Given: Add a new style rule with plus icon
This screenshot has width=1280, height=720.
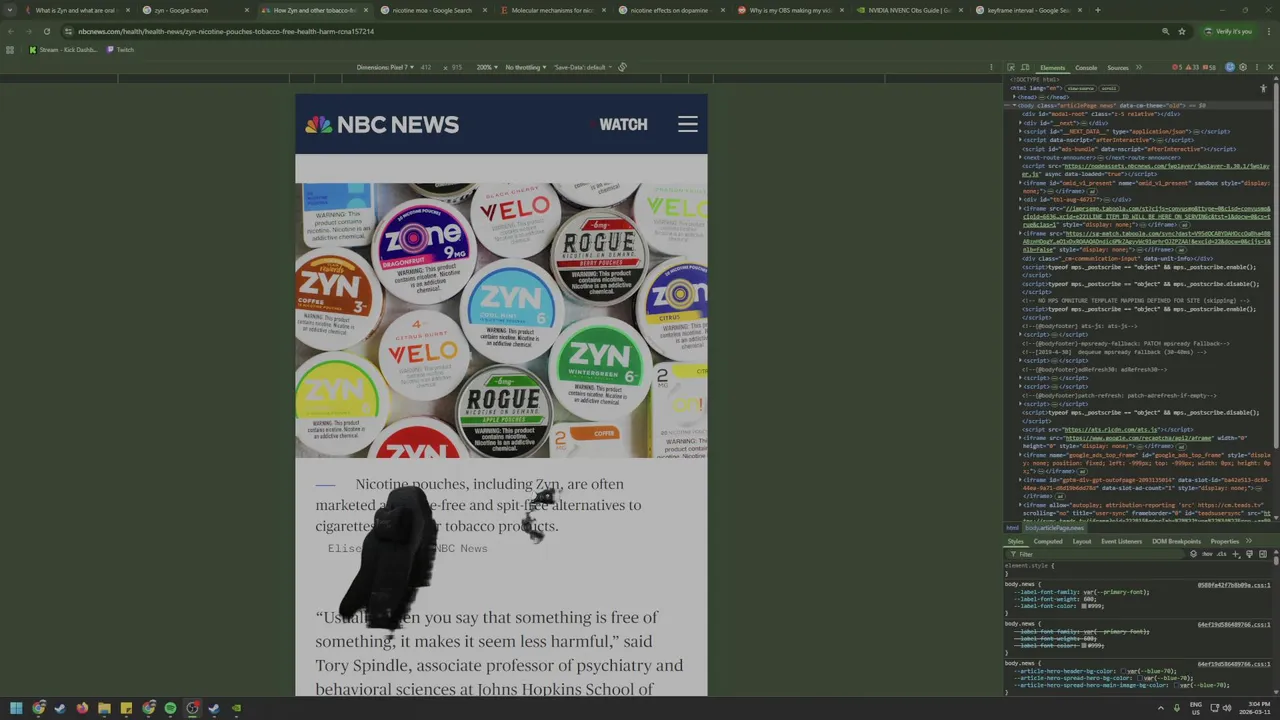Looking at the screenshot, I should tap(1236, 554).
